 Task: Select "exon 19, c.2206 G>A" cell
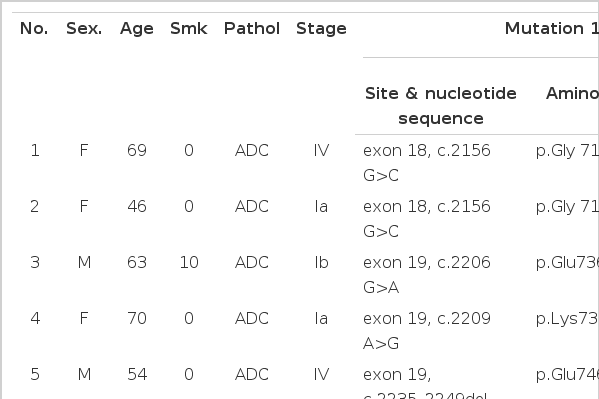(427, 275)
